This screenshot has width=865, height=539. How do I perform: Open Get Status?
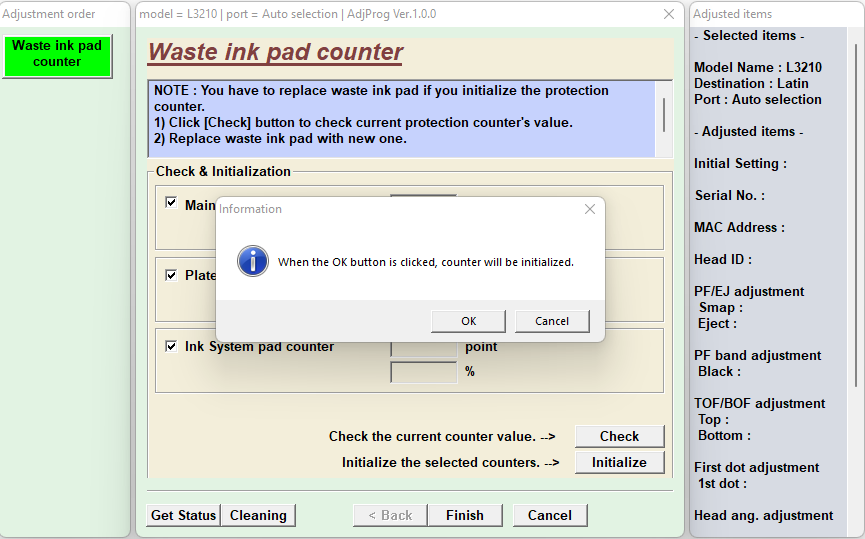coord(183,515)
